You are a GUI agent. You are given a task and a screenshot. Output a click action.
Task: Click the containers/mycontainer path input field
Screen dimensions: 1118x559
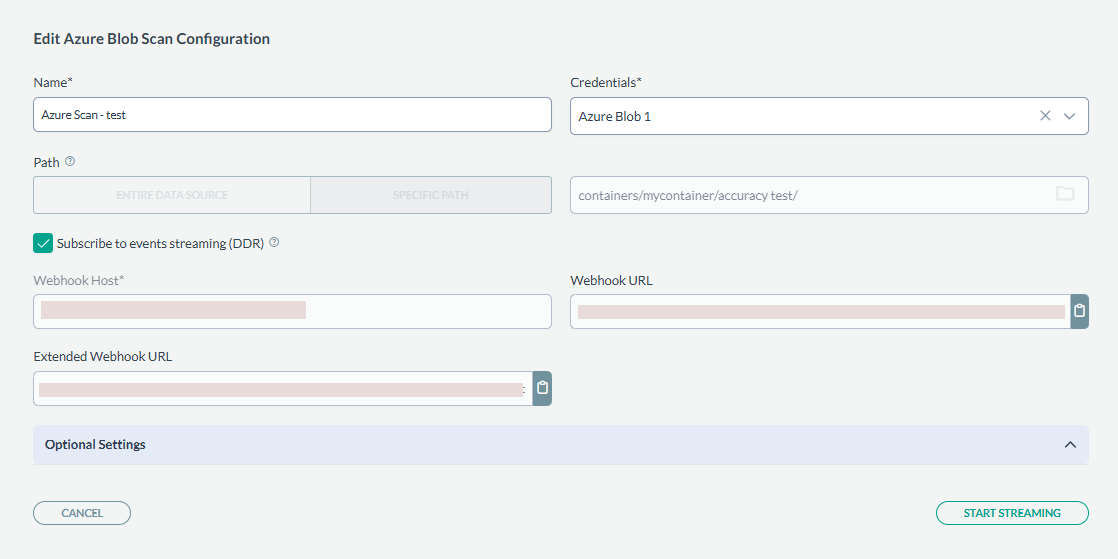(810, 195)
